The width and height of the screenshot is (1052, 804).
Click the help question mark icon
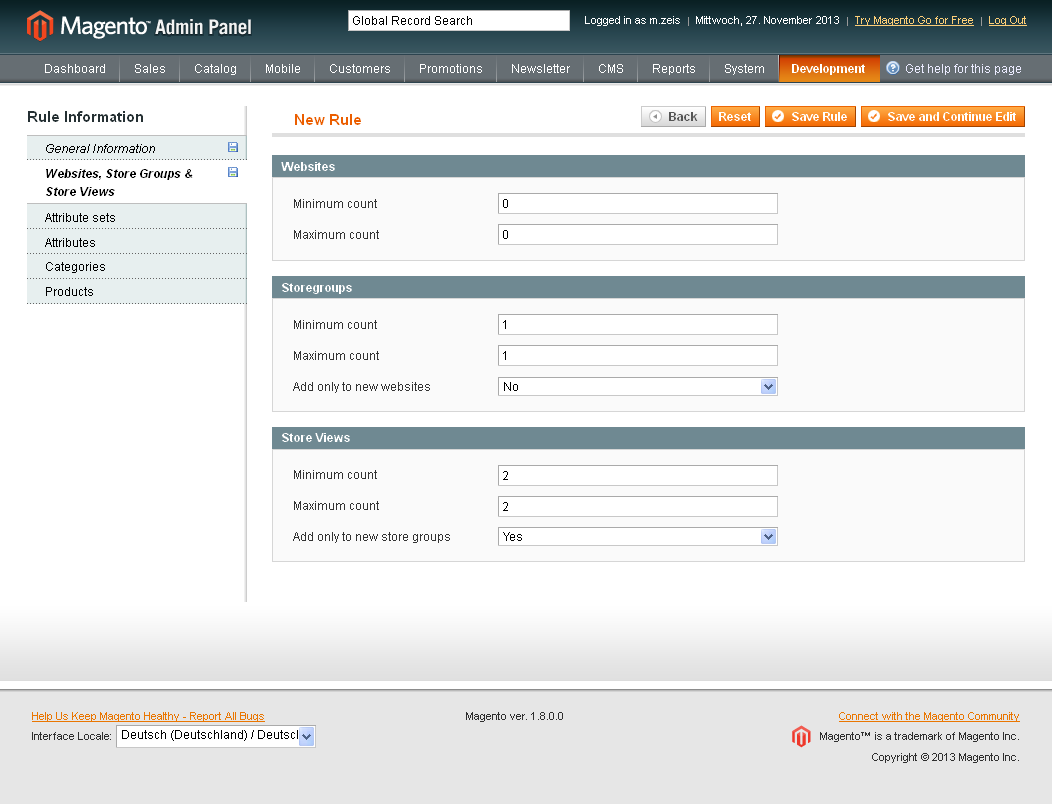(x=892, y=68)
